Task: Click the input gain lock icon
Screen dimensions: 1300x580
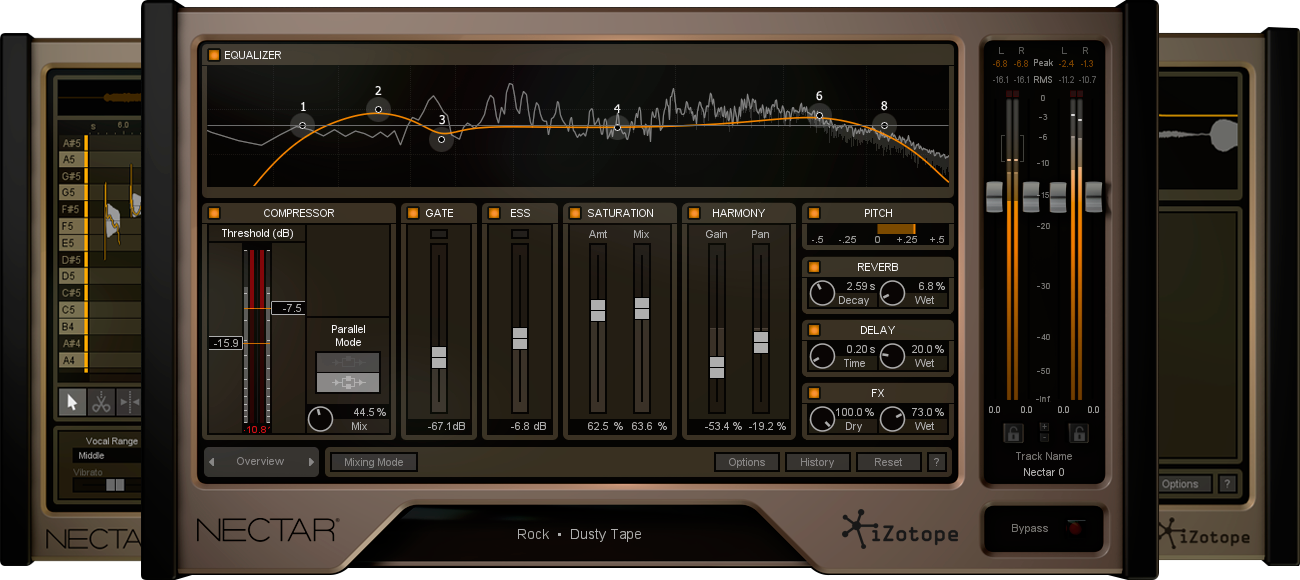Action: click(x=1011, y=433)
